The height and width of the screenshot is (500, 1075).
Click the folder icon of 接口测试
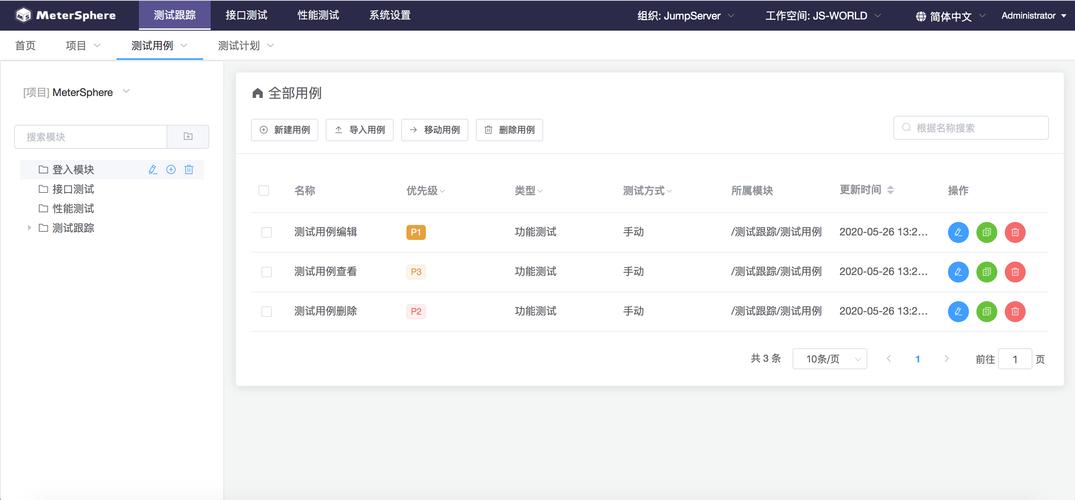[43, 189]
